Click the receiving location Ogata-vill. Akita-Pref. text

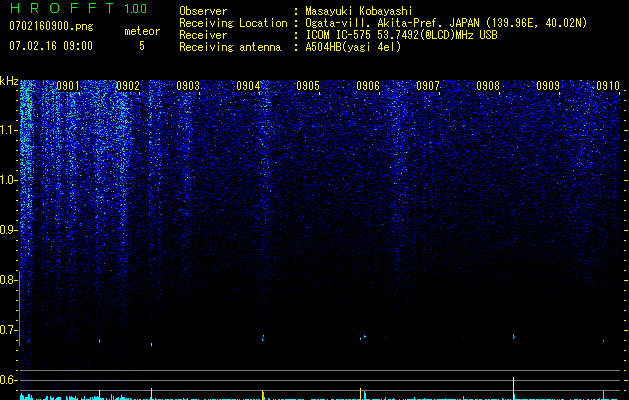coord(375,23)
